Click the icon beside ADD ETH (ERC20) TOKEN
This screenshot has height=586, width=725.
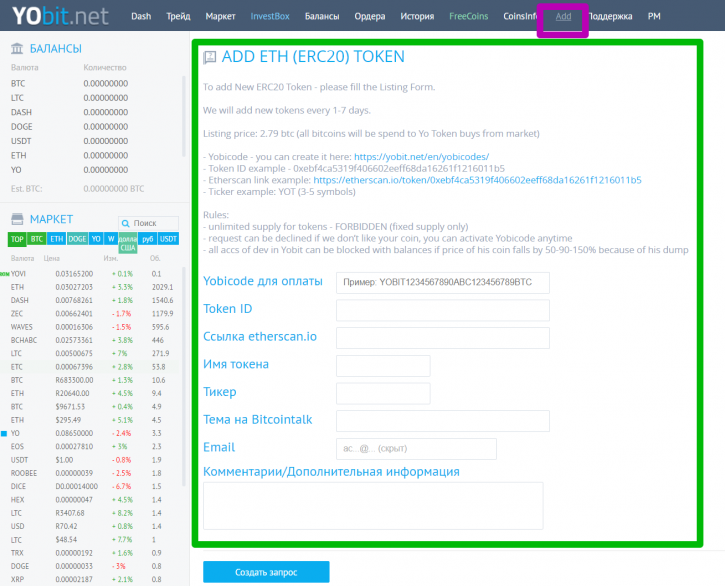(x=209, y=57)
